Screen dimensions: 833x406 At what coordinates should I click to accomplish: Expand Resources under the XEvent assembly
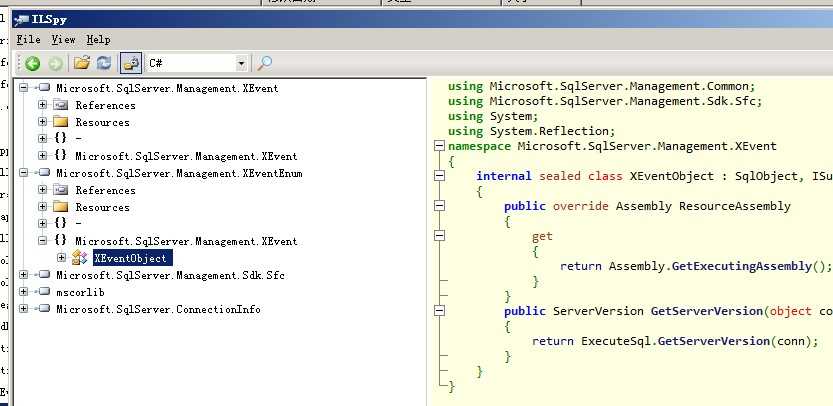point(42,122)
